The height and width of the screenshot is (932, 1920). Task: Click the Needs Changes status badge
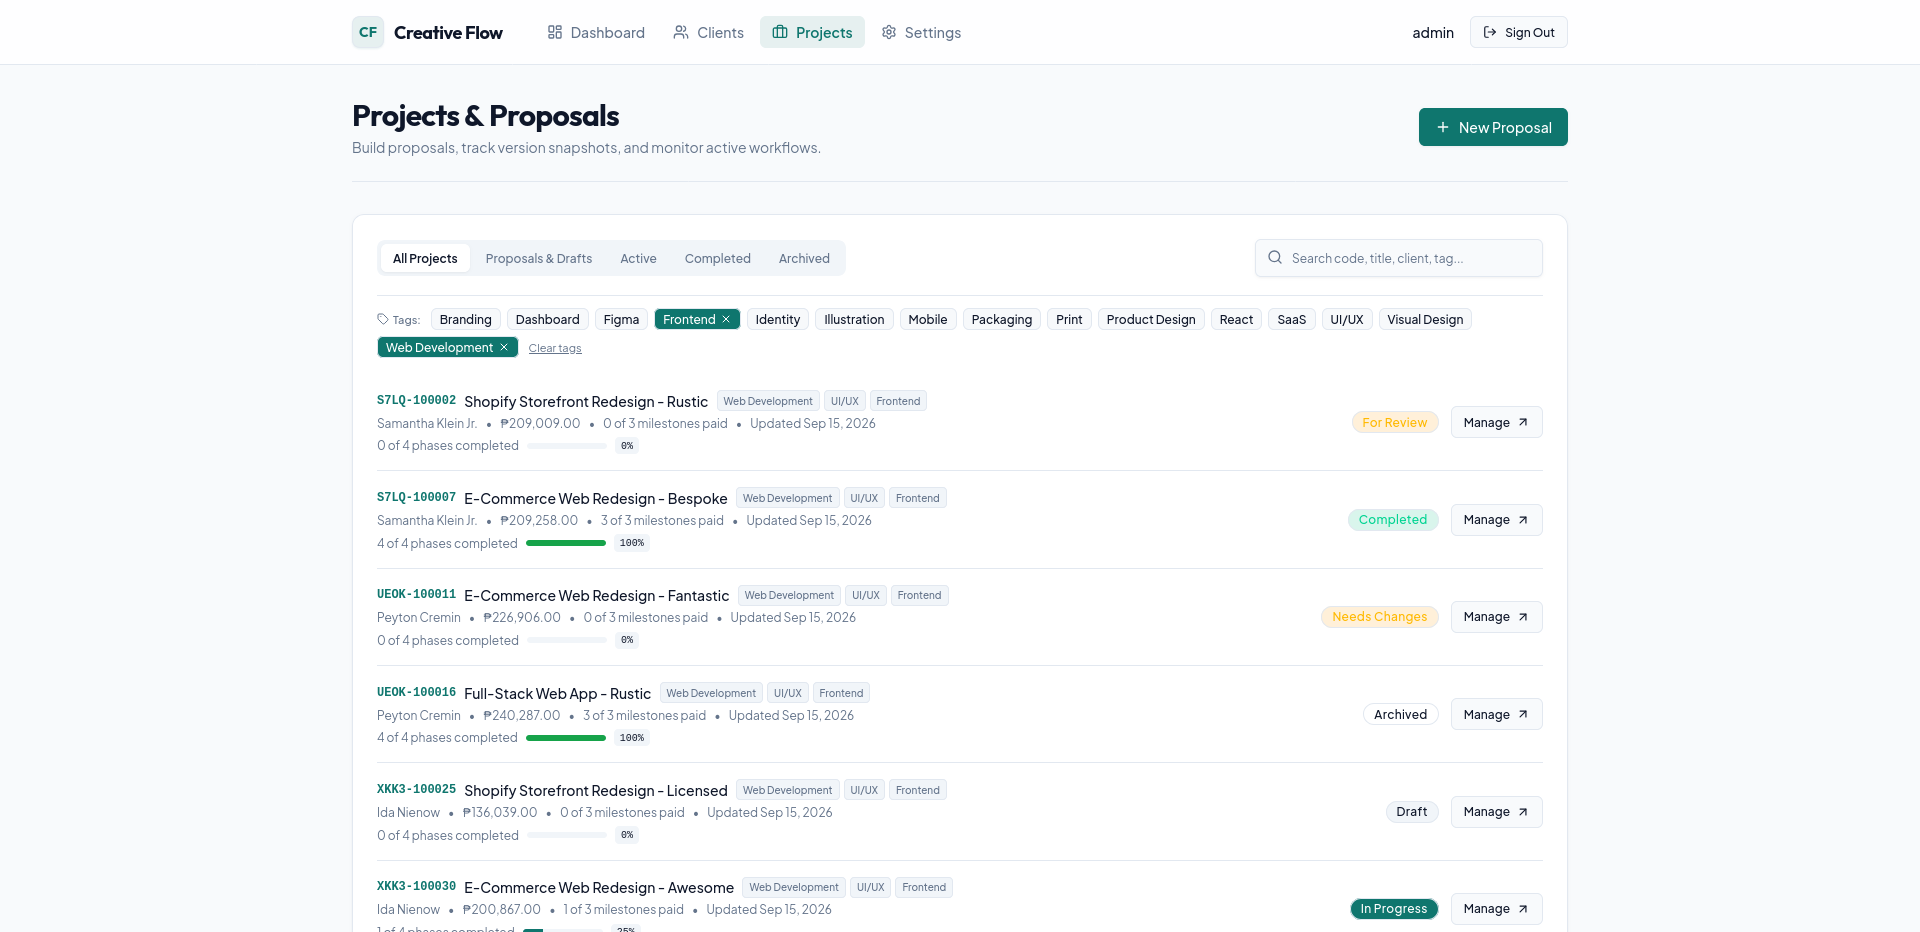tap(1380, 617)
